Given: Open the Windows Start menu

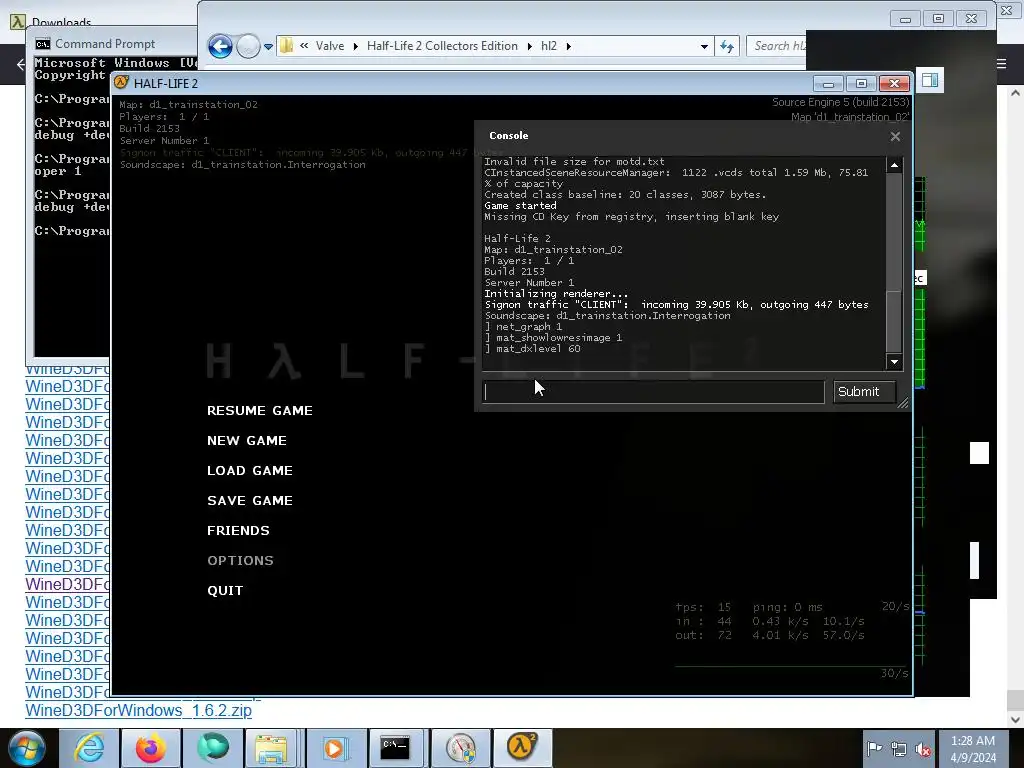Looking at the screenshot, I should 27,748.
